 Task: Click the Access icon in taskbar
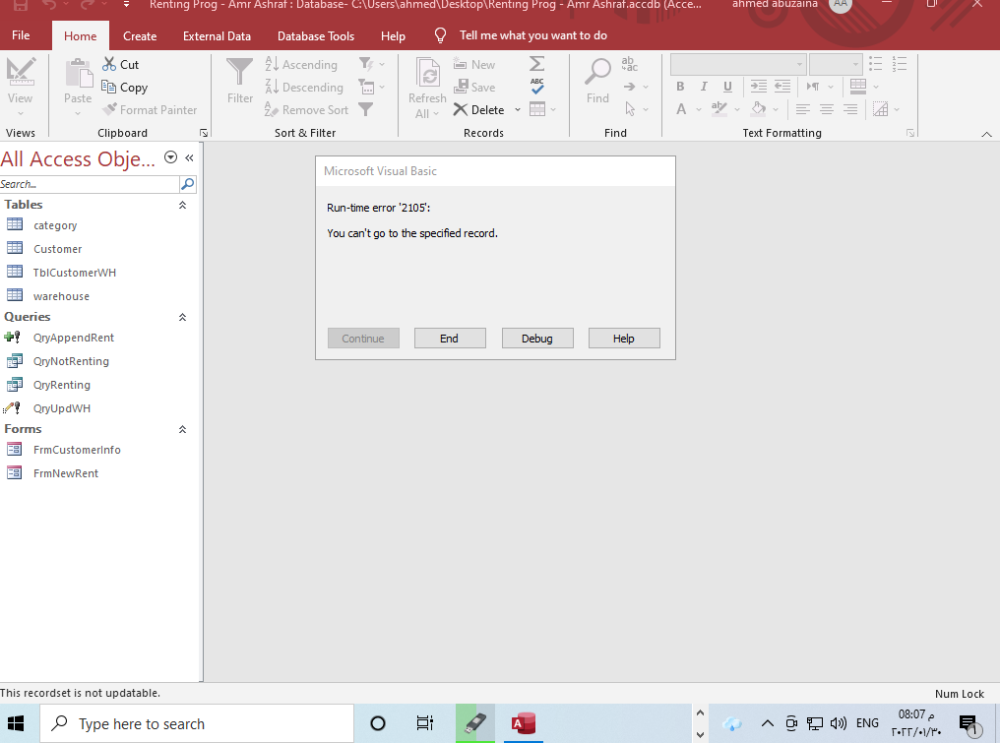[x=523, y=723]
